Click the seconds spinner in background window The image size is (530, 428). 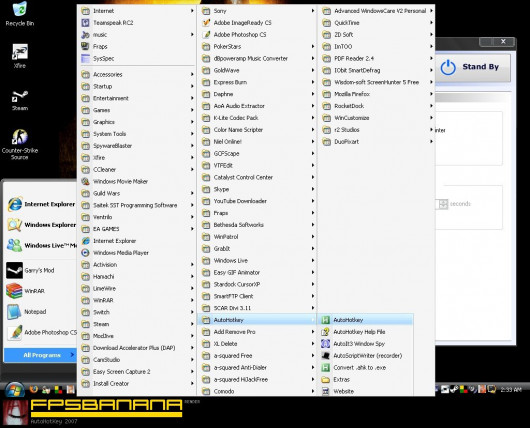[443, 204]
